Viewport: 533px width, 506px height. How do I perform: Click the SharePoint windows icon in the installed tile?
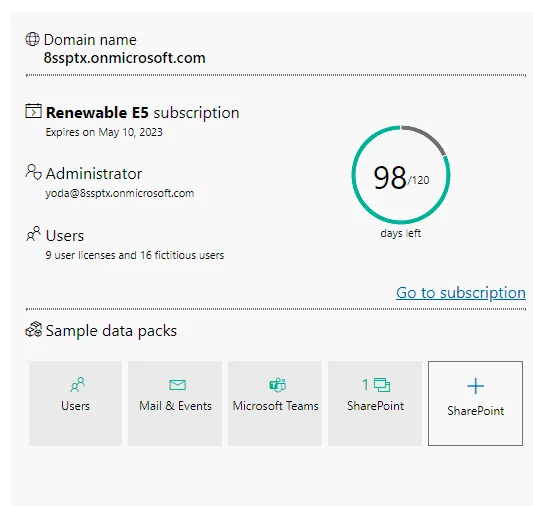pyautogui.click(x=382, y=385)
